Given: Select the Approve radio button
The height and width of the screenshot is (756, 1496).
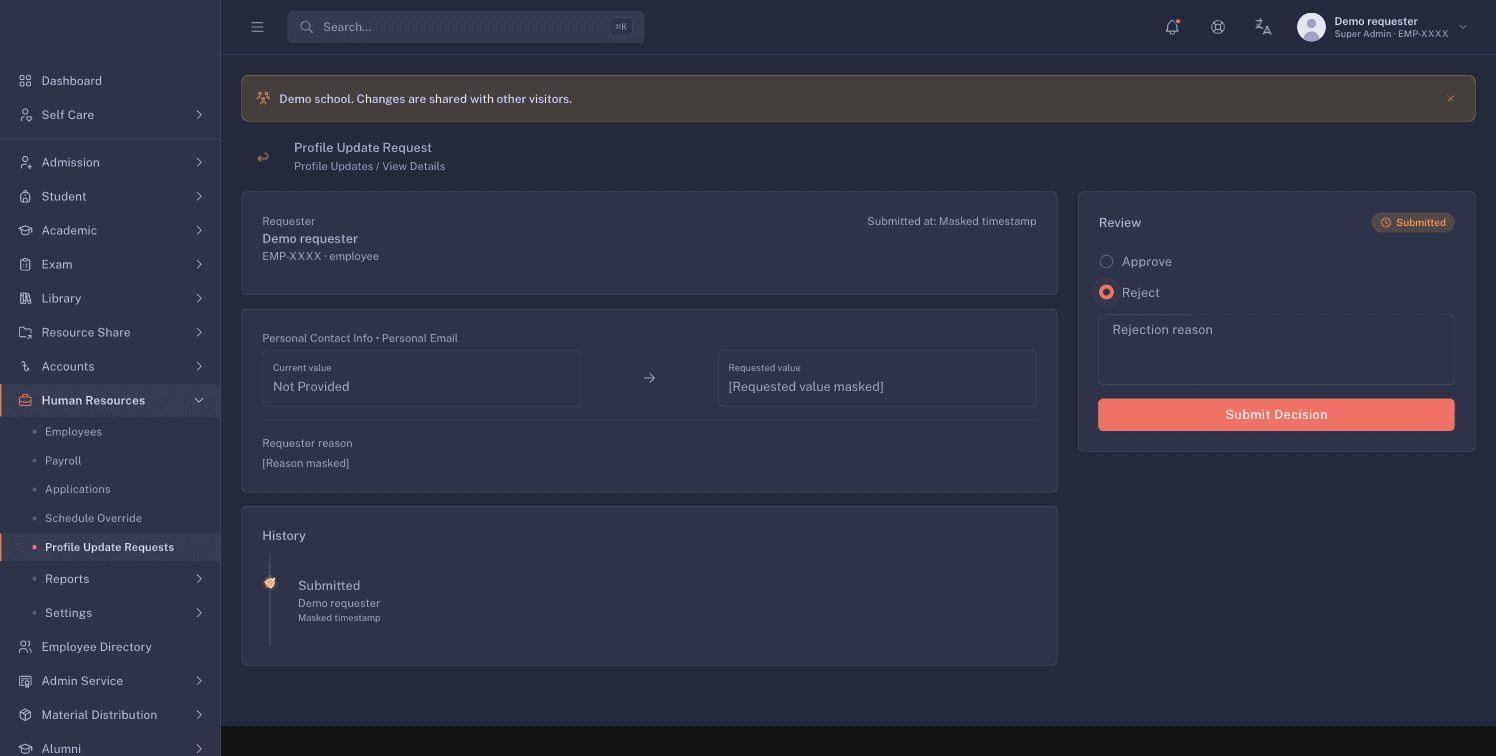Looking at the screenshot, I should [1106, 262].
